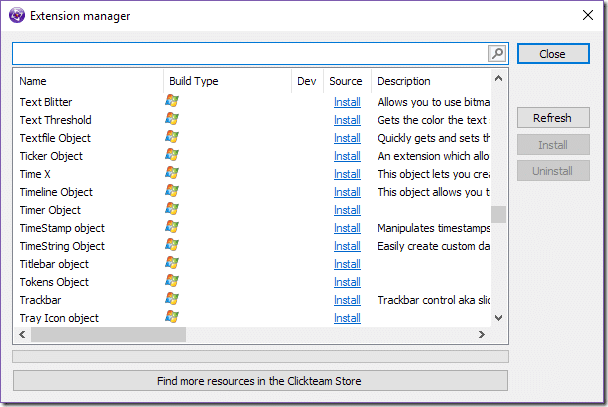Click the Description column header
608x407 pixels.
(431, 81)
